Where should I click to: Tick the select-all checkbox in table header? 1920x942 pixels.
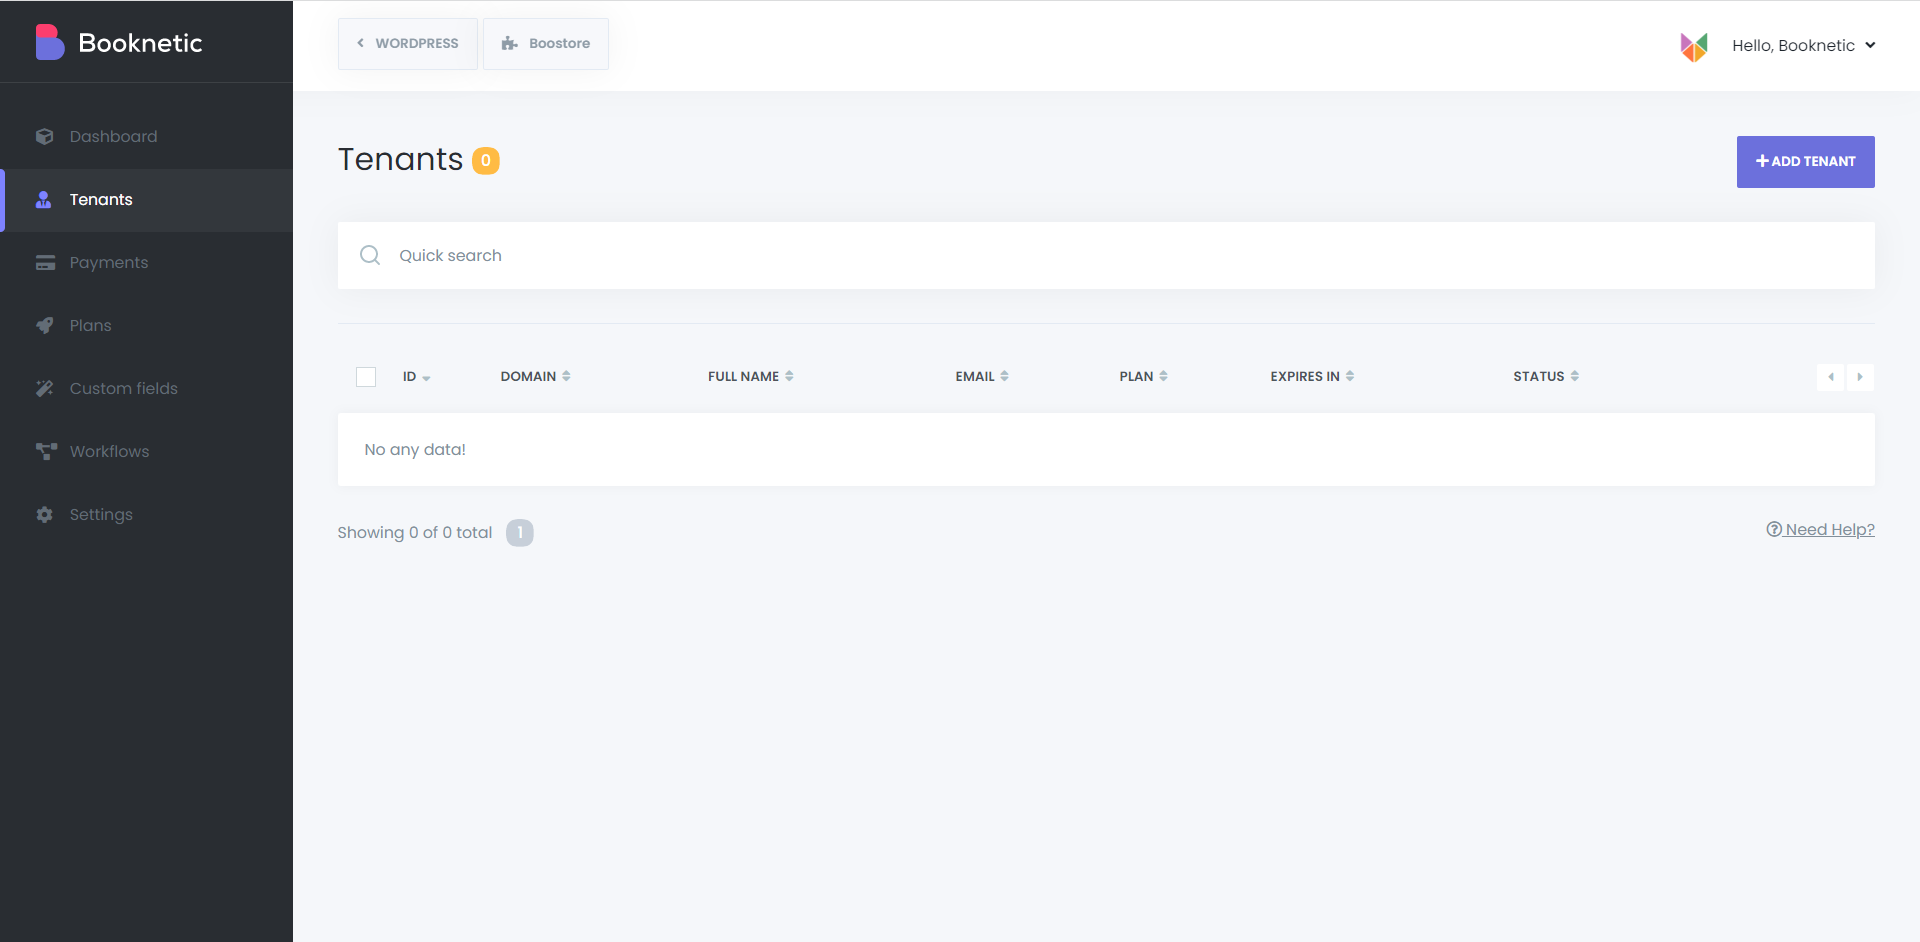pyautogui.click(x=366, y=377)
